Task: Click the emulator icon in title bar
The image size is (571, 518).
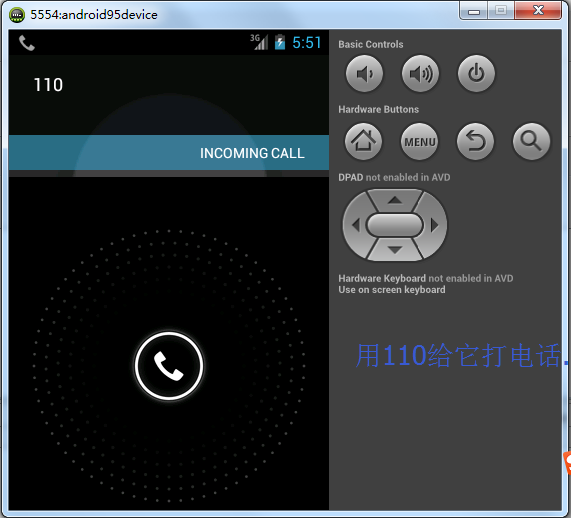Action: (x=17, y=15)
